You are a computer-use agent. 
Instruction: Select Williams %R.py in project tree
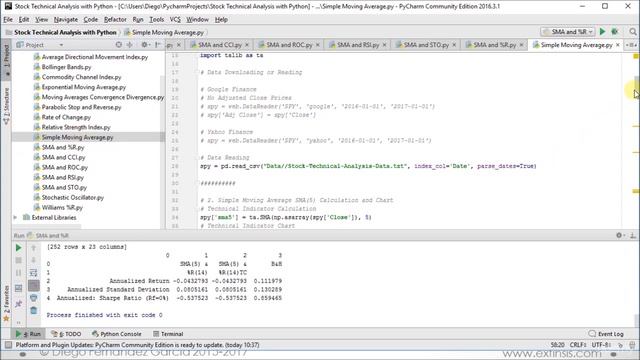pyautogui.click(x=62, y=207)
